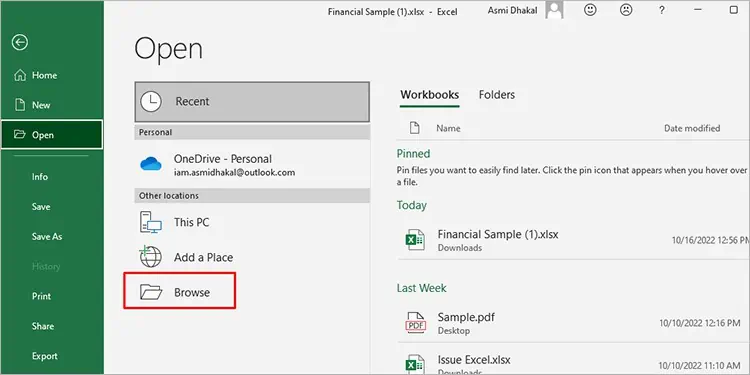Viewport: 750px width, 375px height.
Task: Open Financial Sample (1).xlsx
Action: [573, 240]
